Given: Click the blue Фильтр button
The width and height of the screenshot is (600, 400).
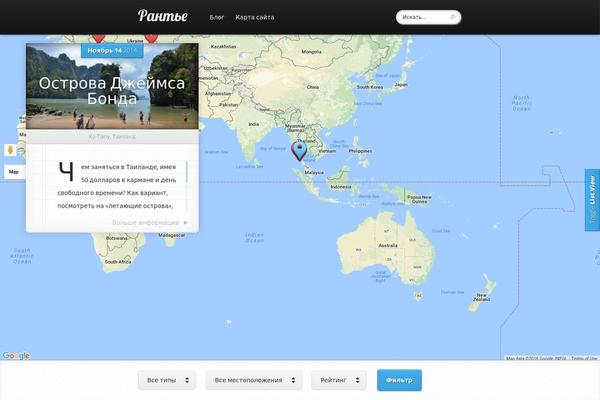Looking at the screenshot, I should (399, 380).
